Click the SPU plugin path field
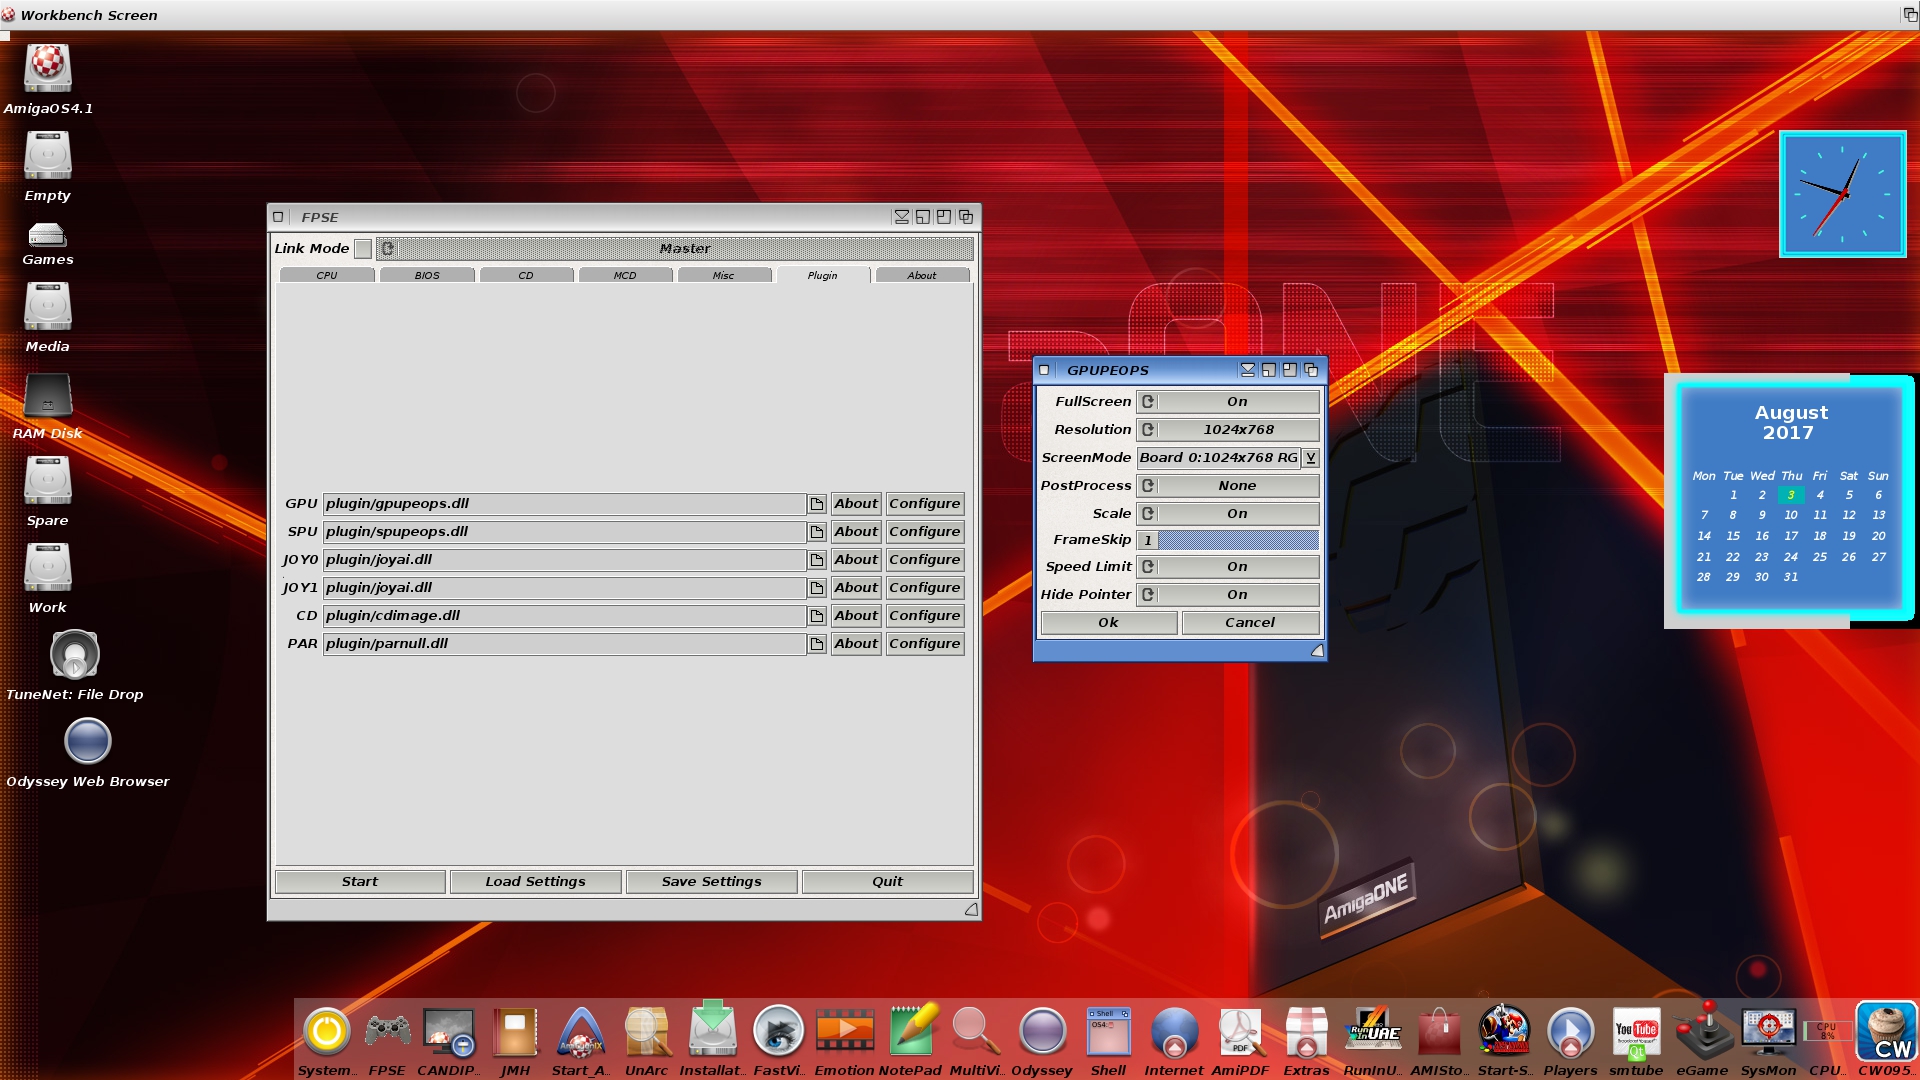Image resolution: width=1920 pixels, height=1080 pixels. coord(564,532)
